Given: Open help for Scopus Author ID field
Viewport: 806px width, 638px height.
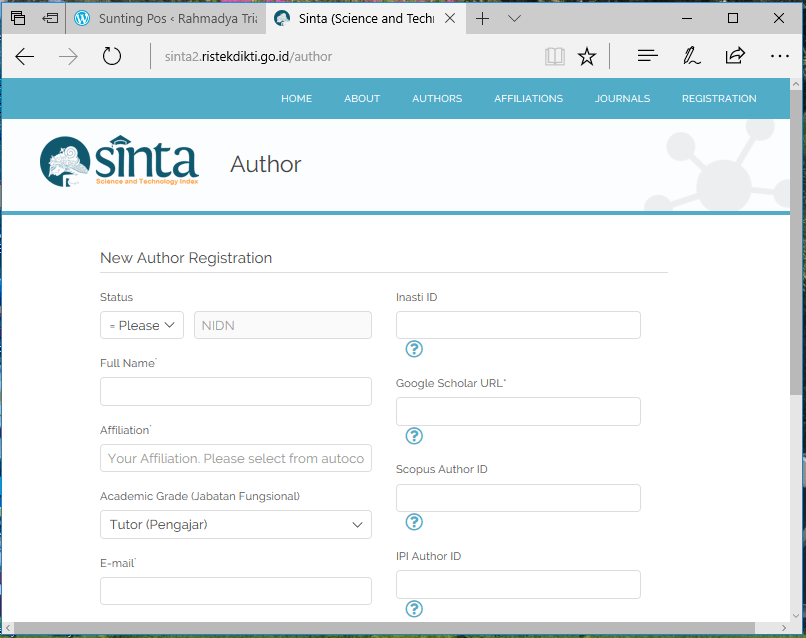Looking at the screenshot, I should point(414,522).
